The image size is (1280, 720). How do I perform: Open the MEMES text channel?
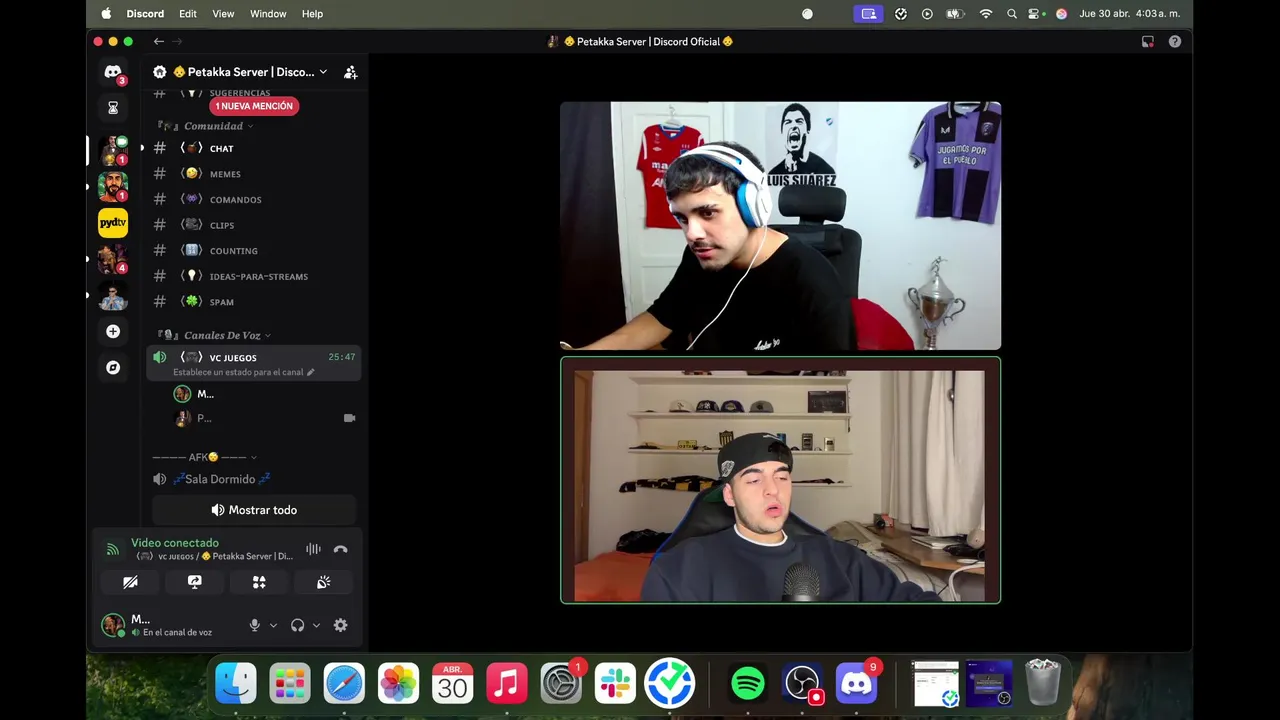point(254,174)
